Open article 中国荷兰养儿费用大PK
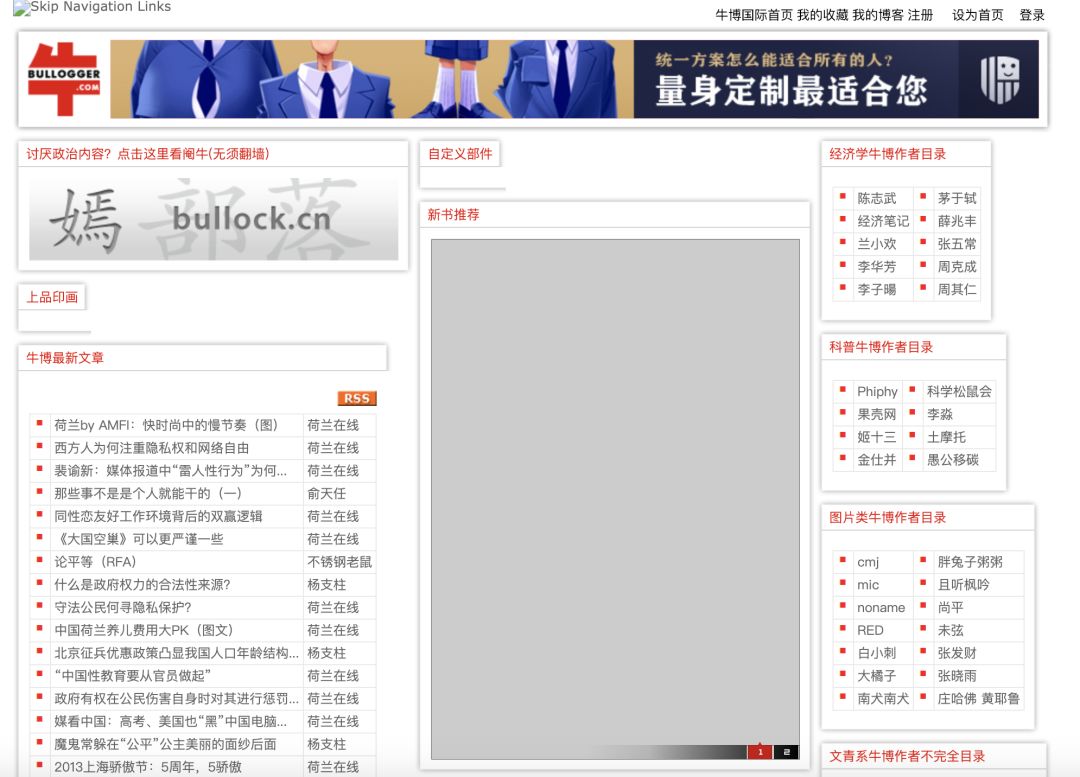 tap(144, 630)
